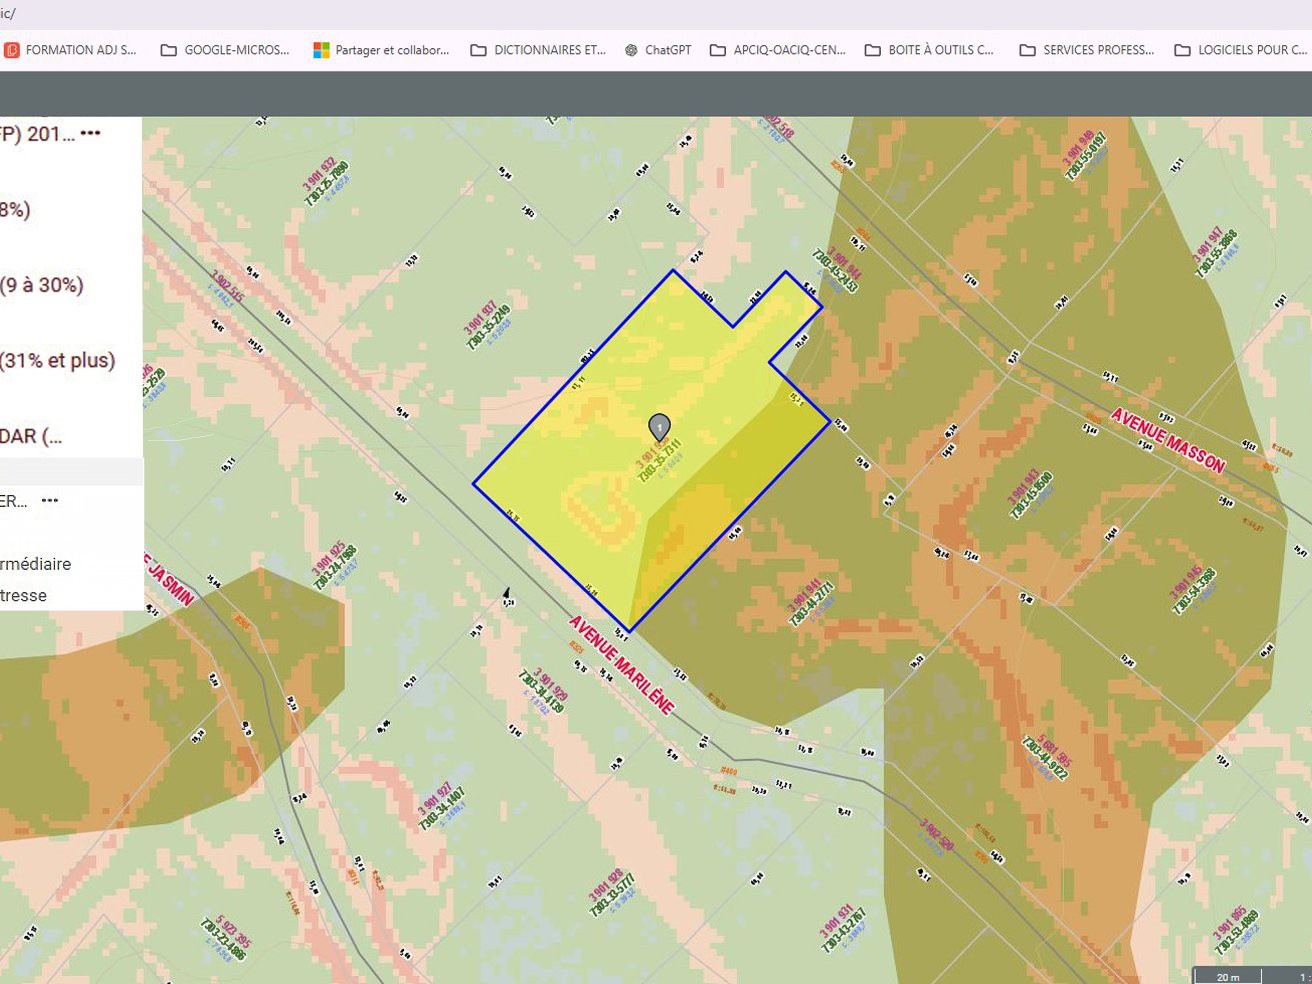The image size is (1312, 984).
Task: Click selected lot label 7303-35-7311
Action: [660, 461]
